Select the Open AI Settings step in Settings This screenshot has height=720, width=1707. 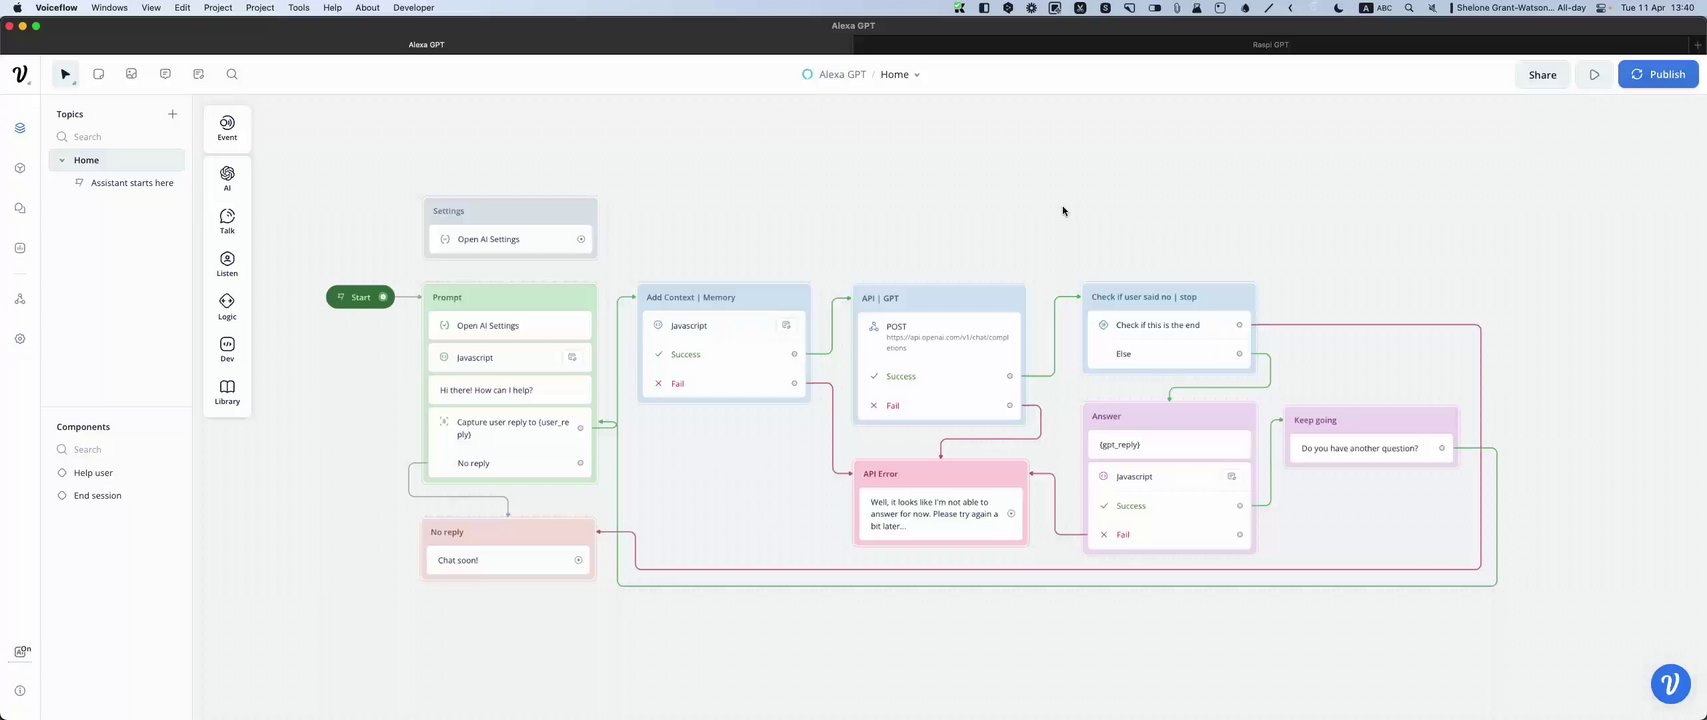[511, 240]
